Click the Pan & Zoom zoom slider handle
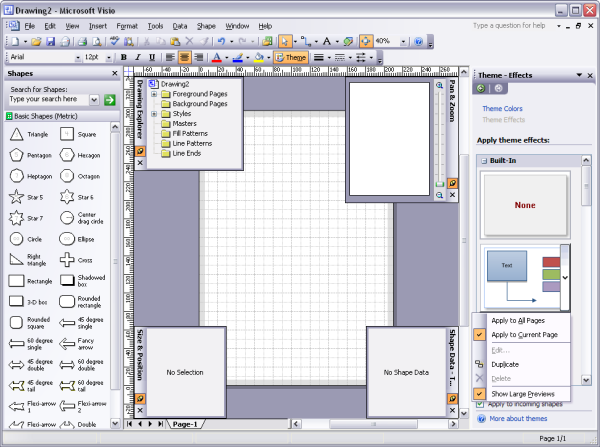The width and height of the screenshot is (600, 447). (439, 184)
